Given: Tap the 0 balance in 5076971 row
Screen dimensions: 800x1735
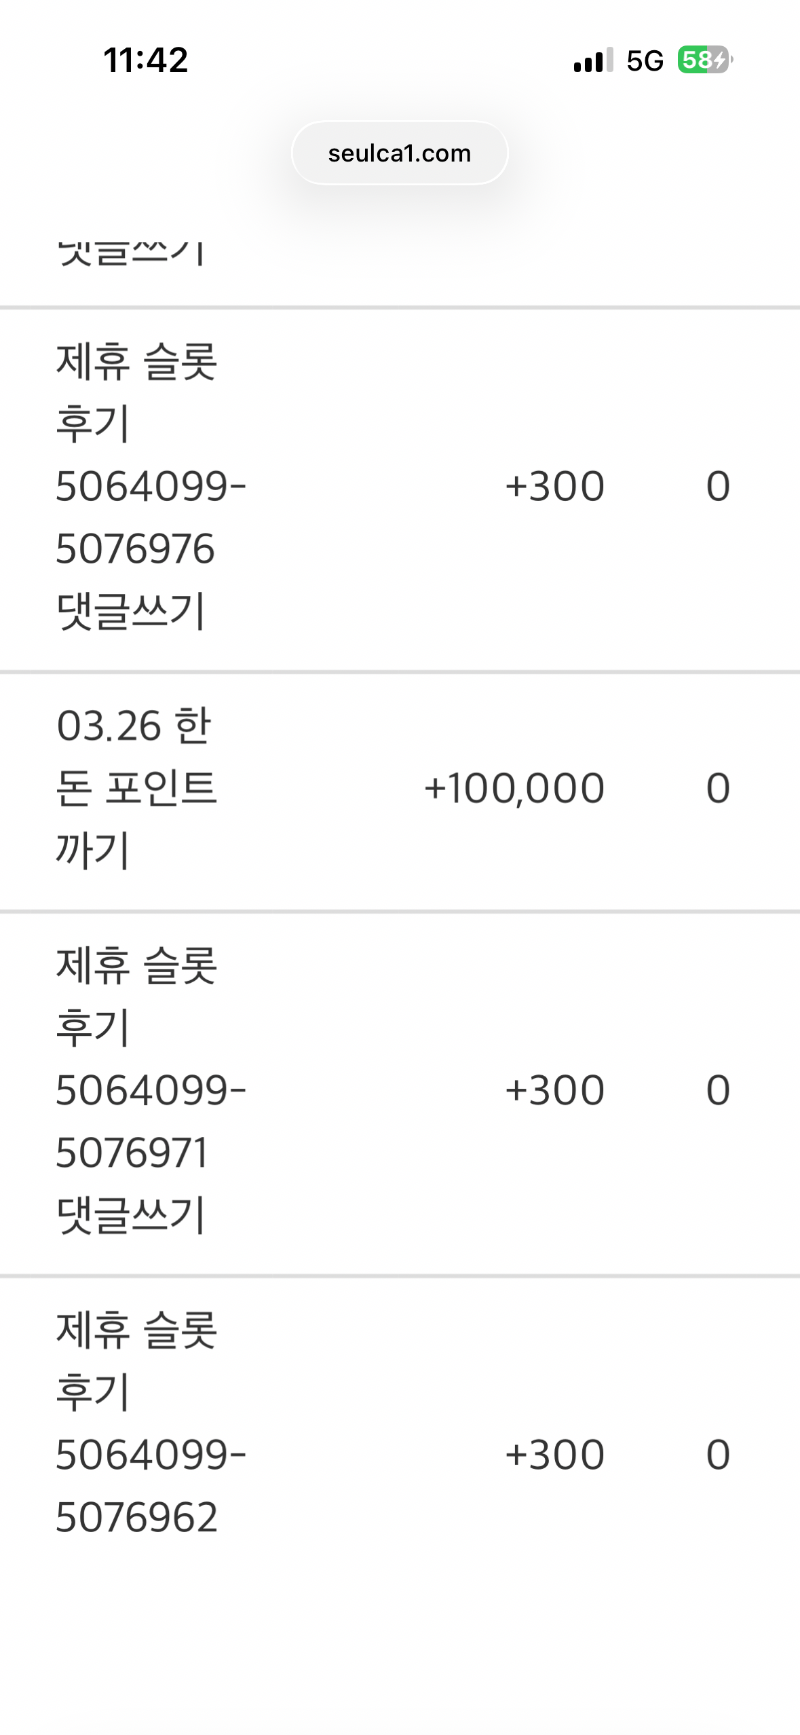Looking at the screenshot, I should (718, 1091).
